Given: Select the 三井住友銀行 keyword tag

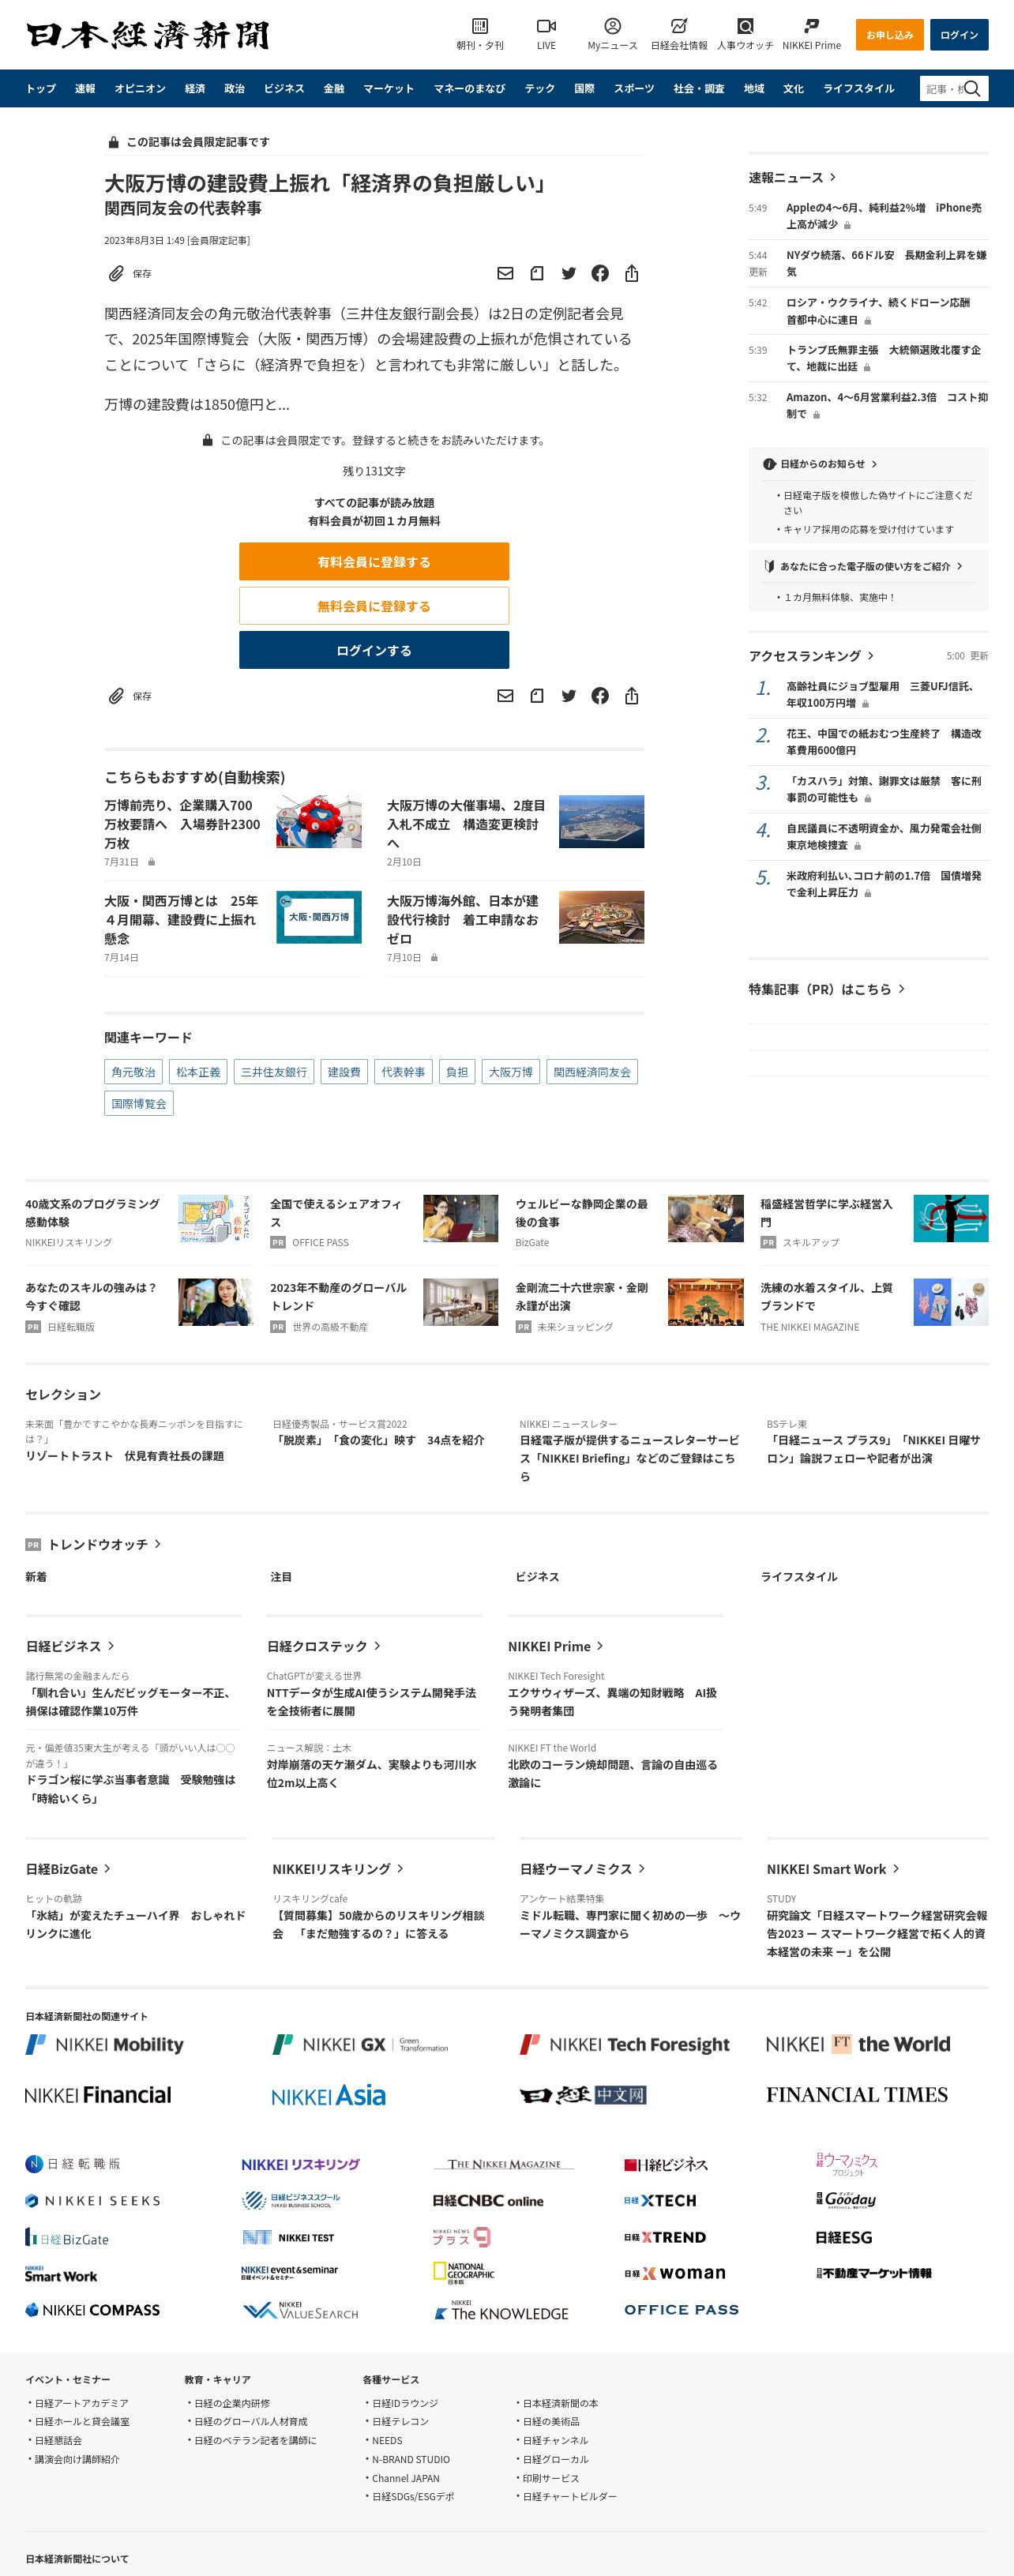Looking at the screenshot, I should point(274,1072).
